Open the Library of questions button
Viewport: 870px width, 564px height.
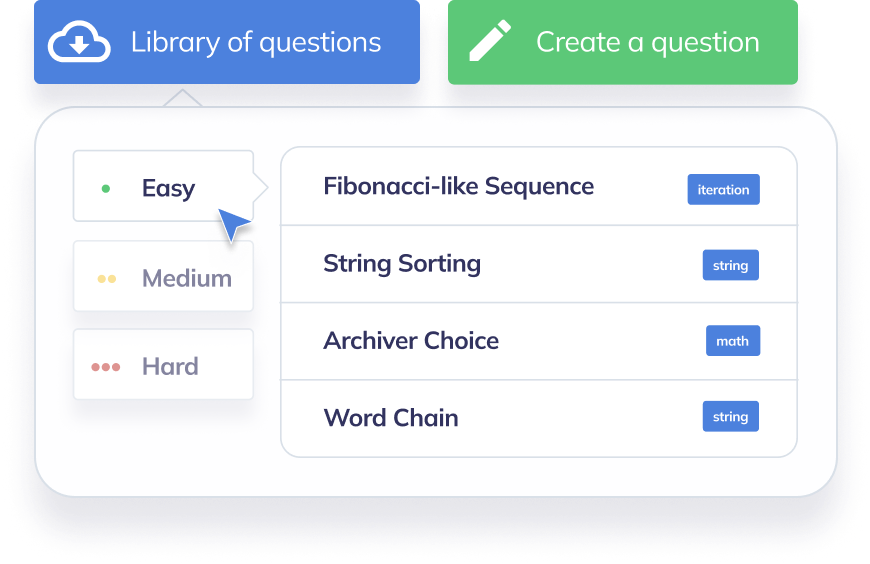coord(227,42)
